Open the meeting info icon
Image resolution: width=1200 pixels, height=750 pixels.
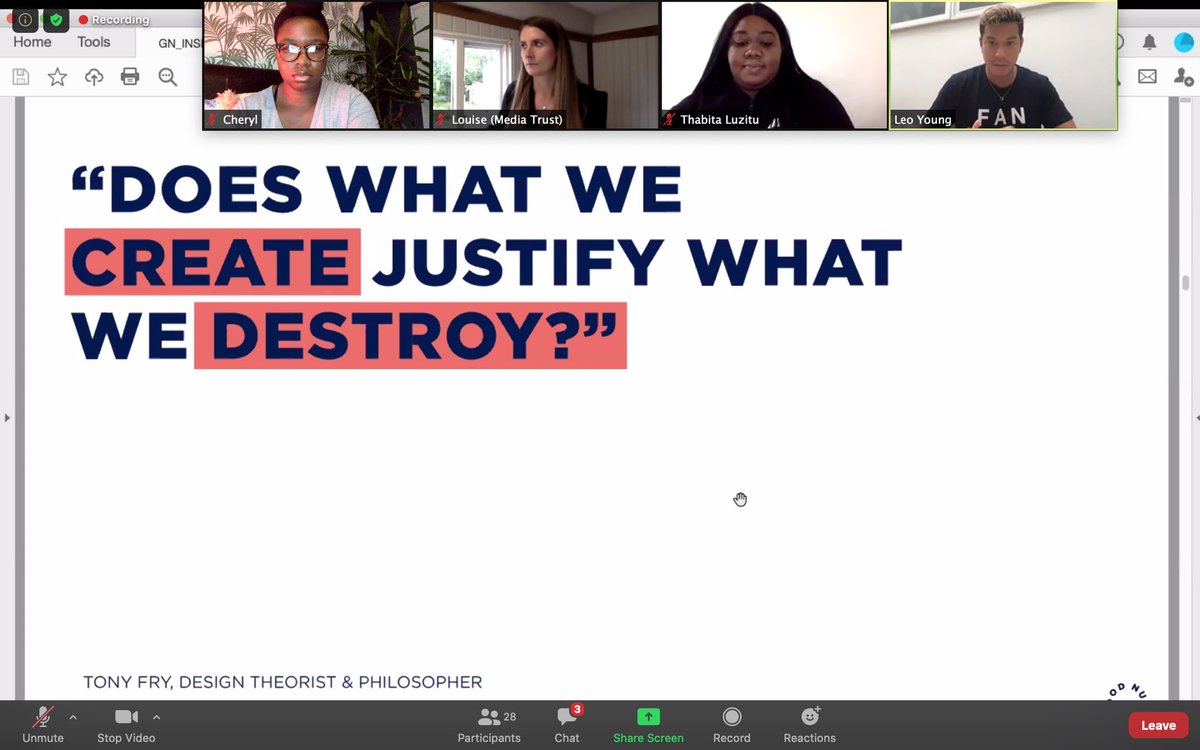(x=25, y=19)
